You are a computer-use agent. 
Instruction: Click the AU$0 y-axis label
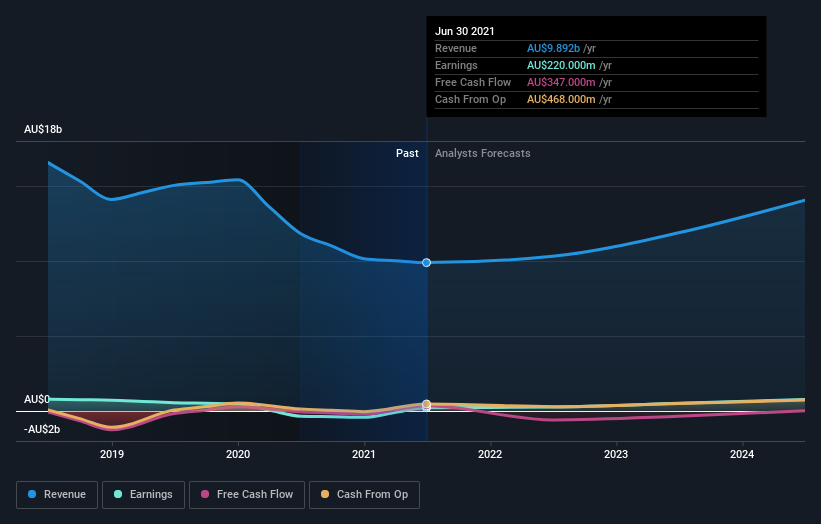(37, 399)
